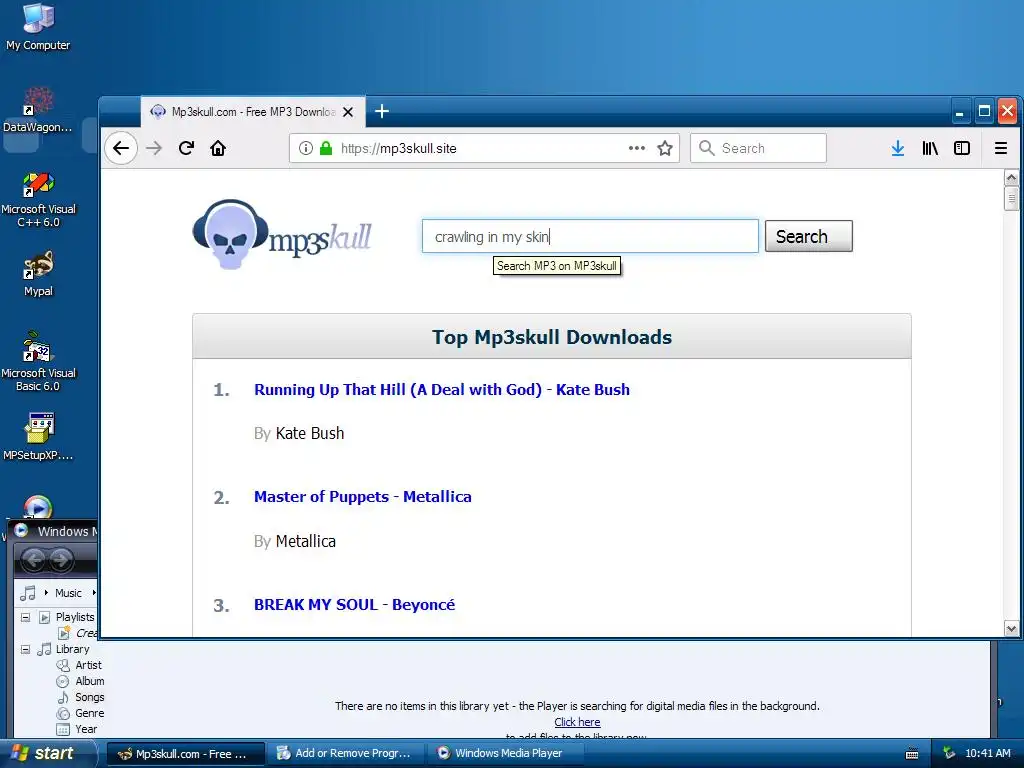Open Microsoft Visual C++ 6.0 shortcut
Image resolution: width=1024 pixels, height=768 pixels.
pos(38,199)
